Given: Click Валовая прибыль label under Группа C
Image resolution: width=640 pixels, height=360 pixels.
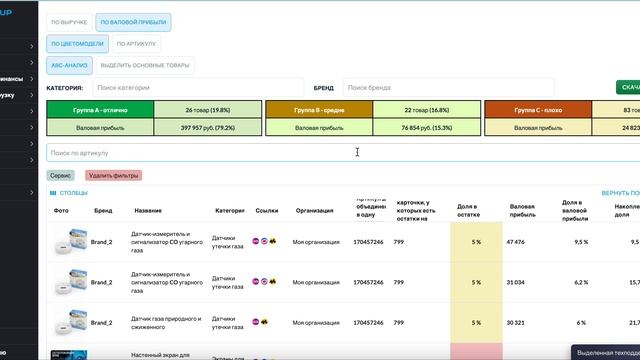Looking at the screenshot, I should (538, 128).
